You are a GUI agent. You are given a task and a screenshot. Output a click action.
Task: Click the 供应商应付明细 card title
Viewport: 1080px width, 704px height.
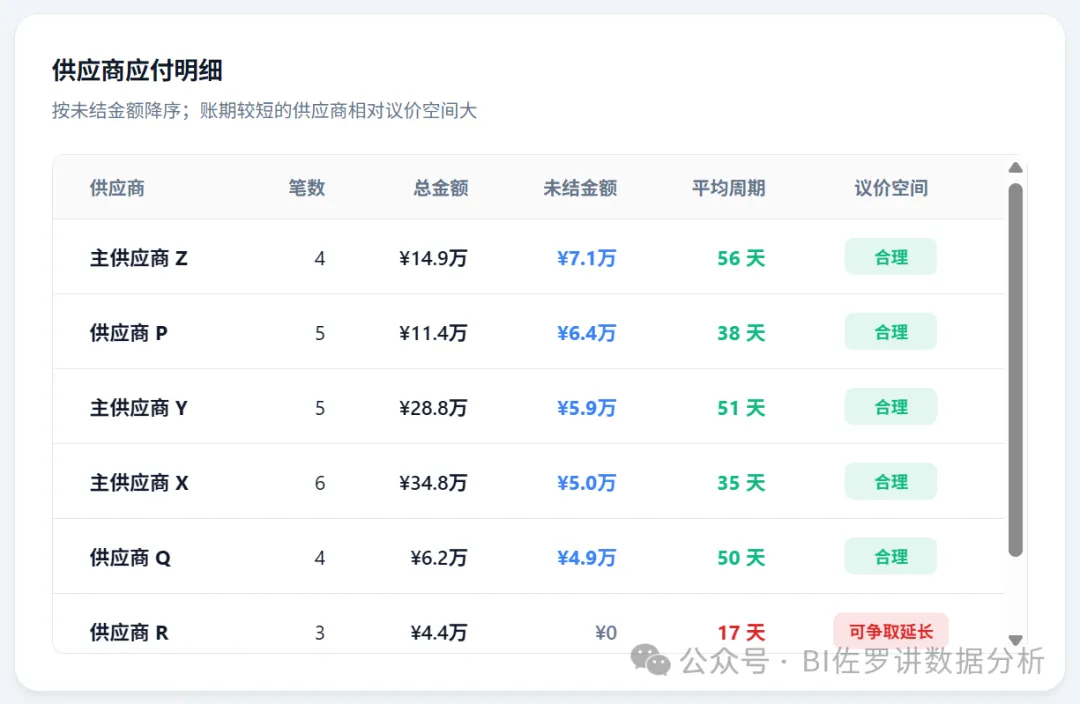tap(137, 70)
